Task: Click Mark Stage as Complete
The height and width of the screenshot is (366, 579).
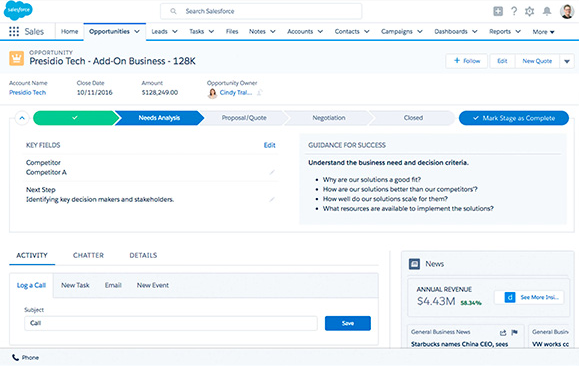Action: coord(514,118)
